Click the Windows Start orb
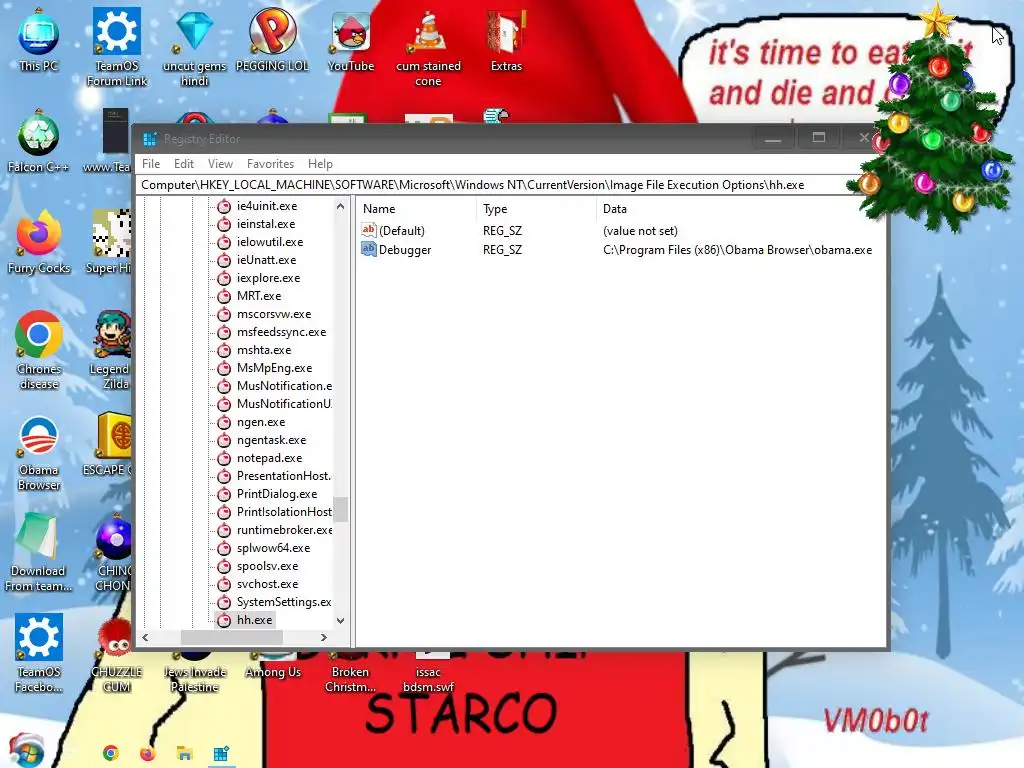This screenshot has height=768, width=1024. pyautogui.click(x=26, y=751)
